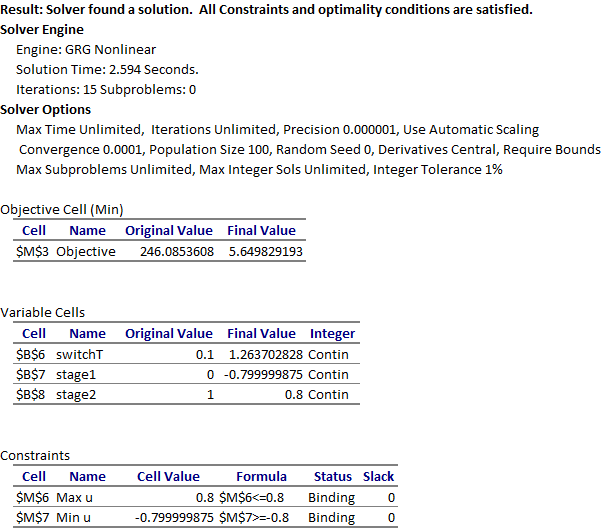606x530 pixels.
Task: Select the Max Time Unlimited options line
Action: (277, 130)
